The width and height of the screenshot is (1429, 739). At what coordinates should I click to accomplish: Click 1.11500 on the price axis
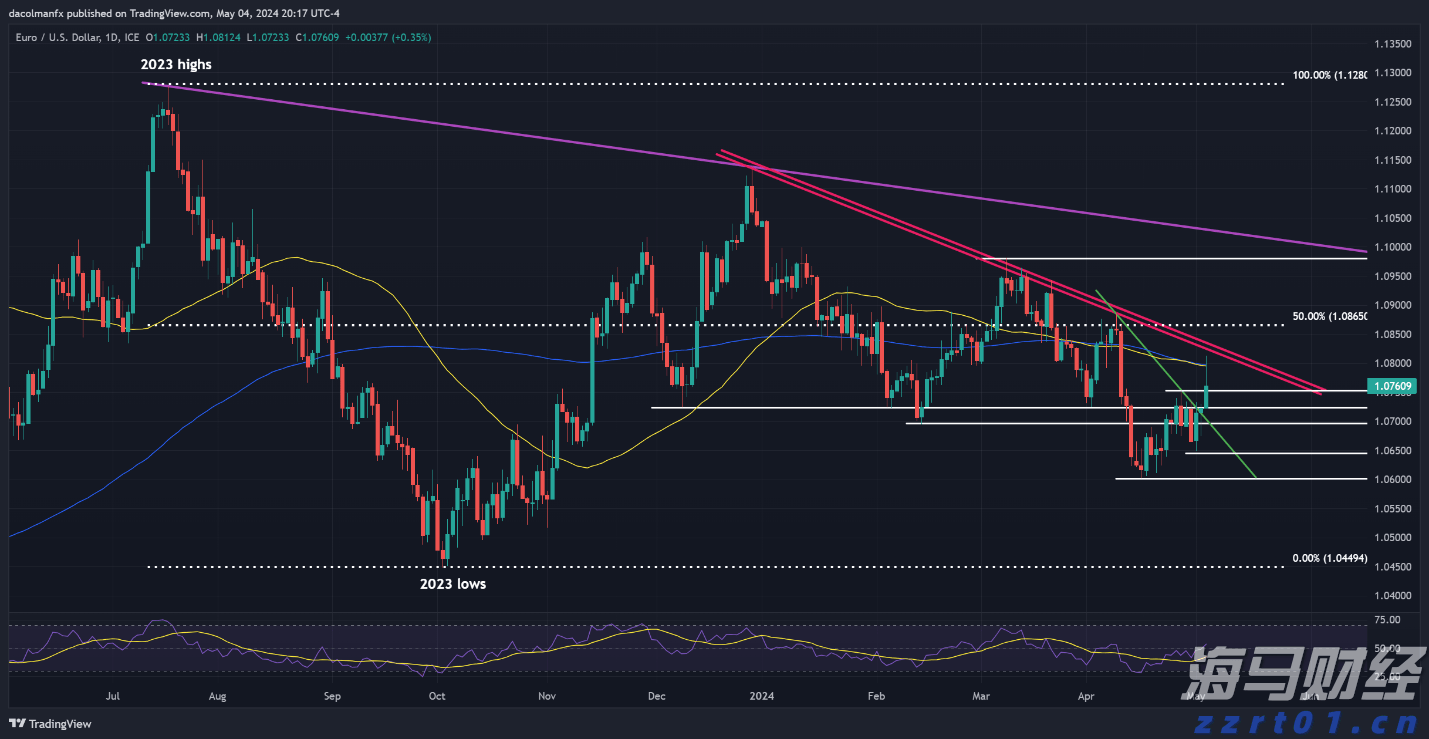click(x=1392, y=161)
